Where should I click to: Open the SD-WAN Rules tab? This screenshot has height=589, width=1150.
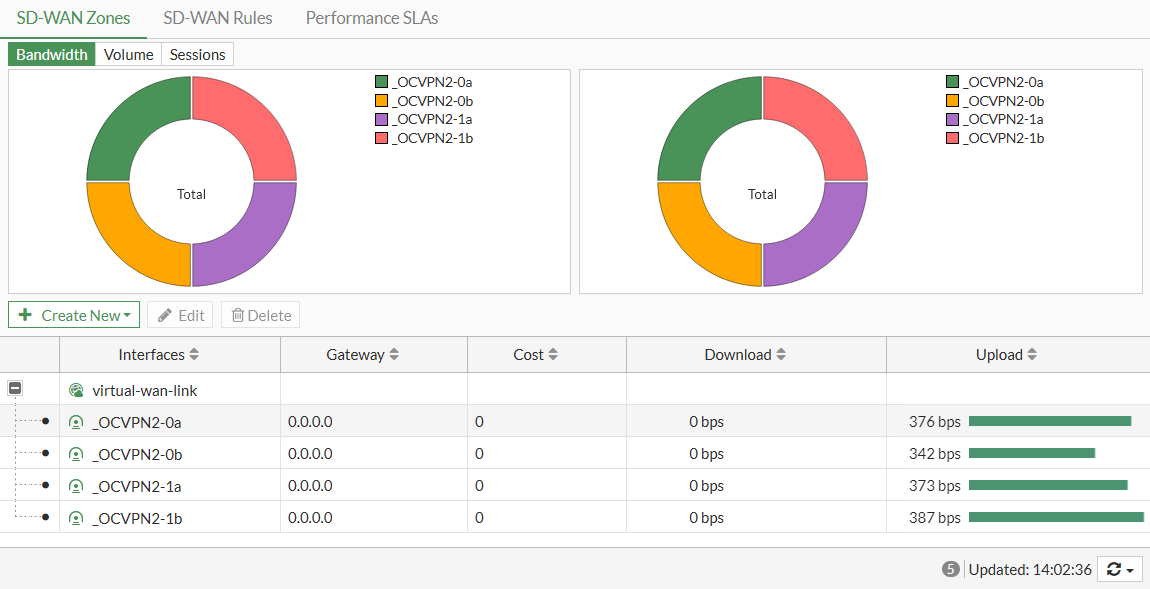(x=218, y=18)
